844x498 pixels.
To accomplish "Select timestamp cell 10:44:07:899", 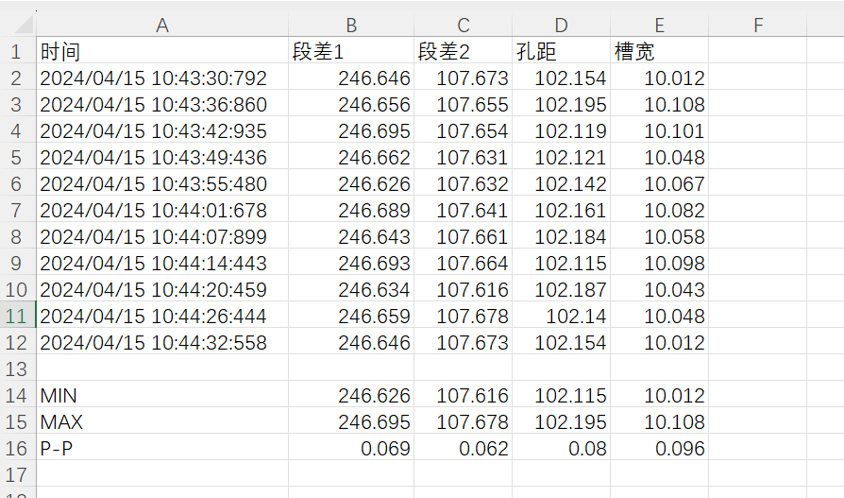I will 162,237.
